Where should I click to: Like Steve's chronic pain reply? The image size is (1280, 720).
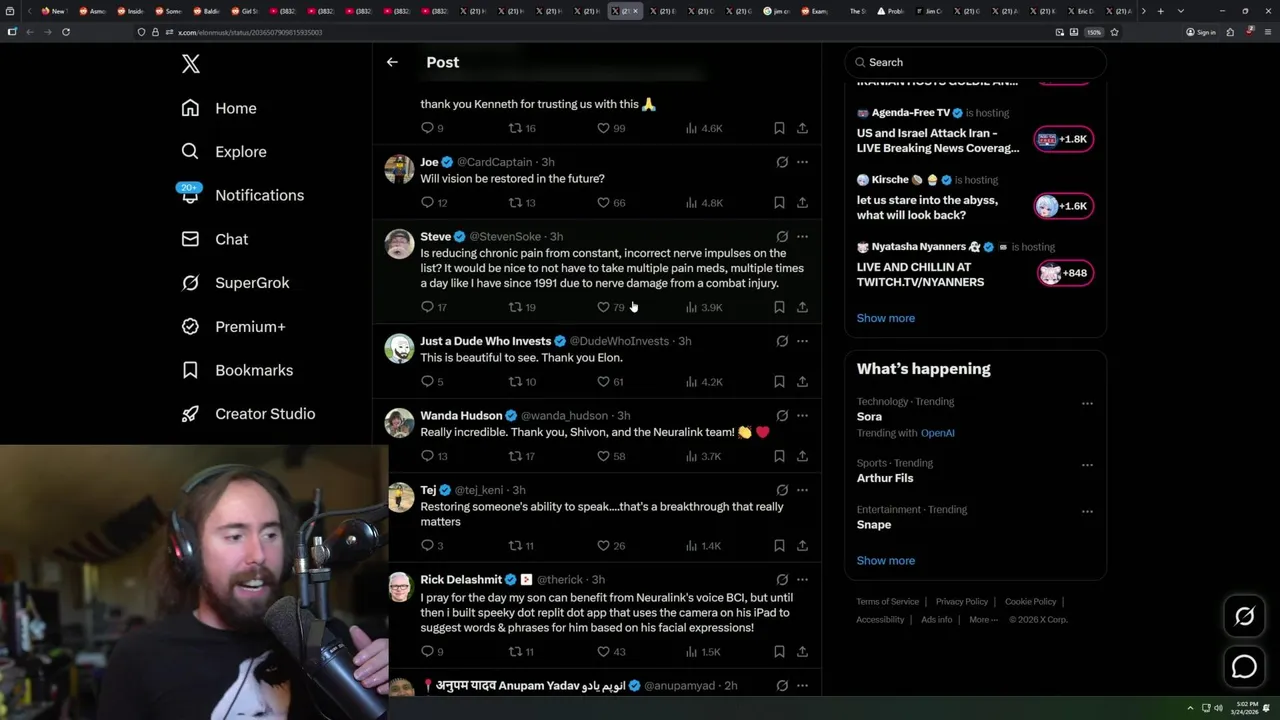611,307
